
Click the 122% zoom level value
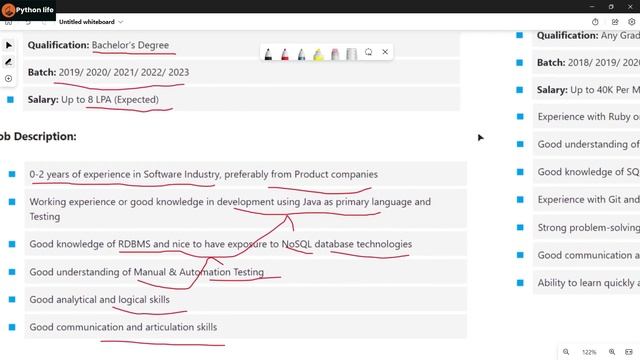[x=589, y=352]
